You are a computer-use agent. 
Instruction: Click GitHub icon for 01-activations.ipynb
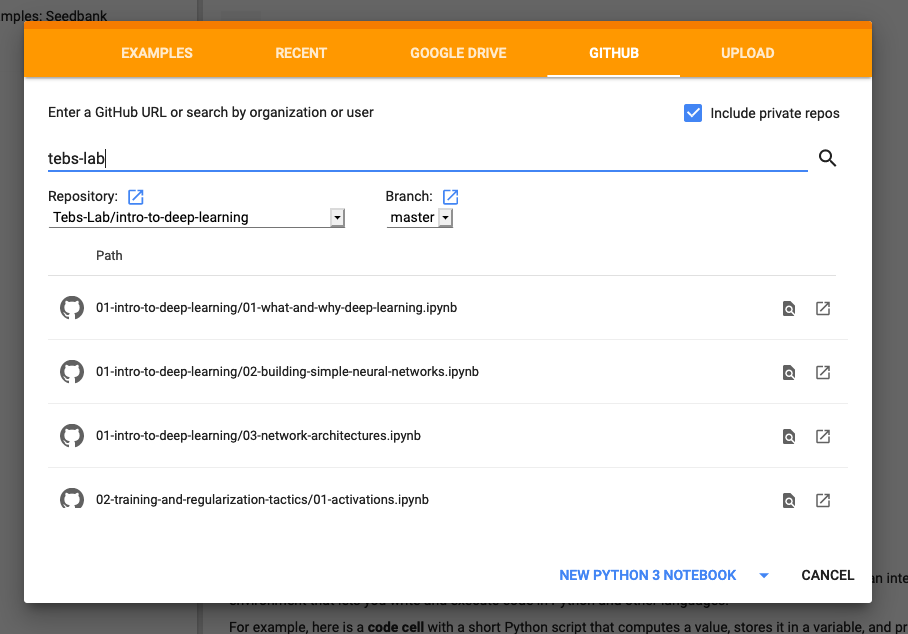coord(72,499)
